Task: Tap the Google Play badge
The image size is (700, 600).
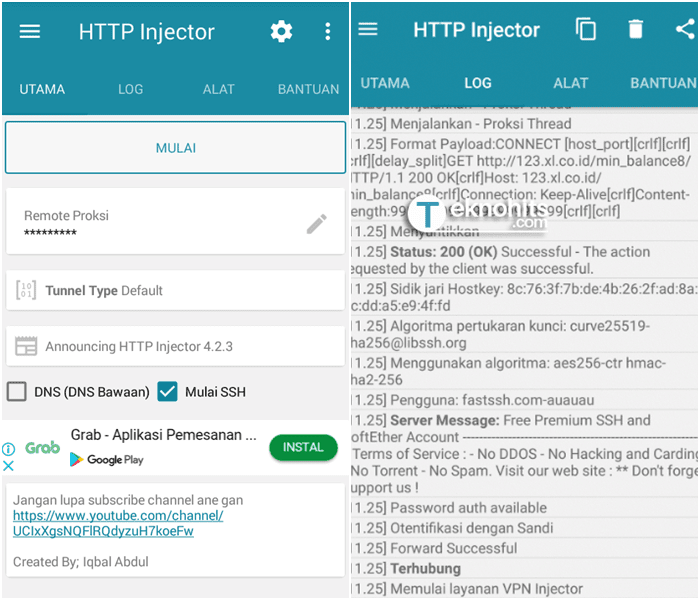Action: pyautogui.click(x=107, y=459)
